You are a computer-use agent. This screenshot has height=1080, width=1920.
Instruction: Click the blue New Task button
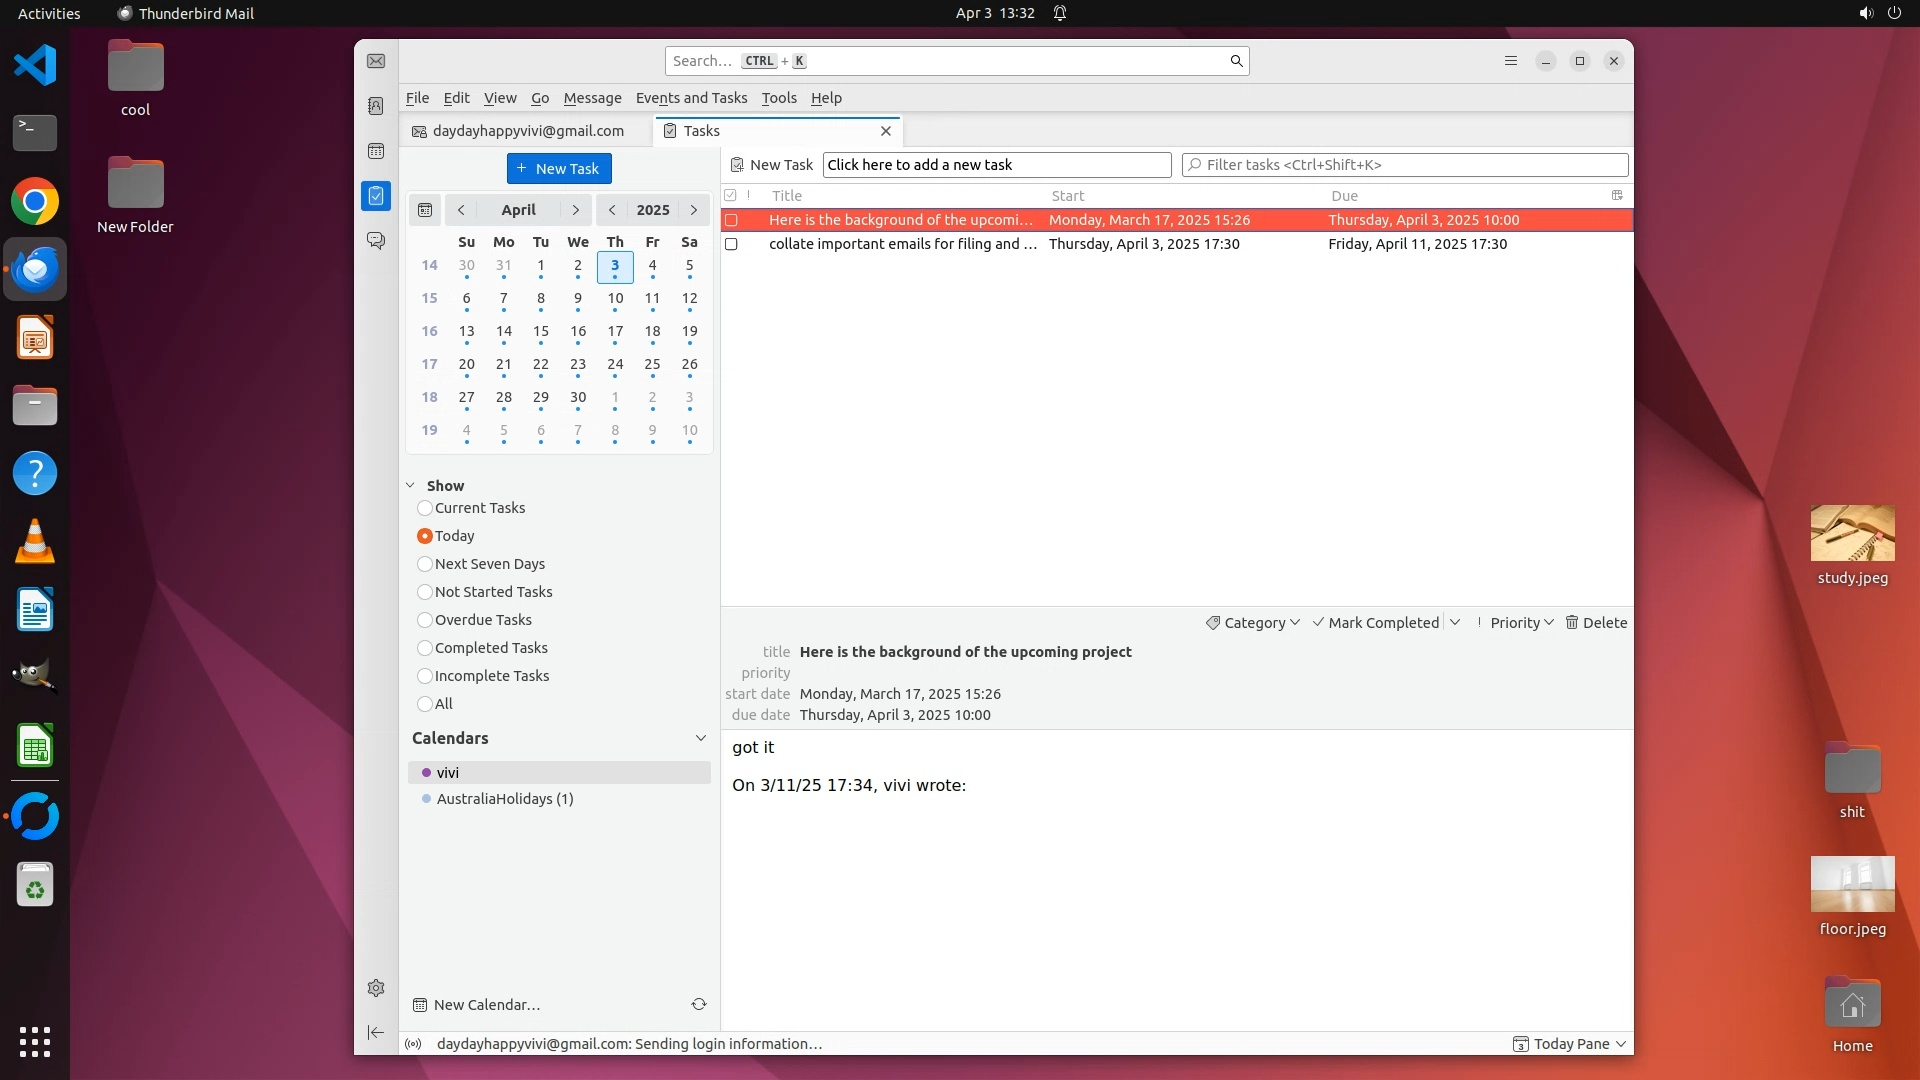(559, 168)
